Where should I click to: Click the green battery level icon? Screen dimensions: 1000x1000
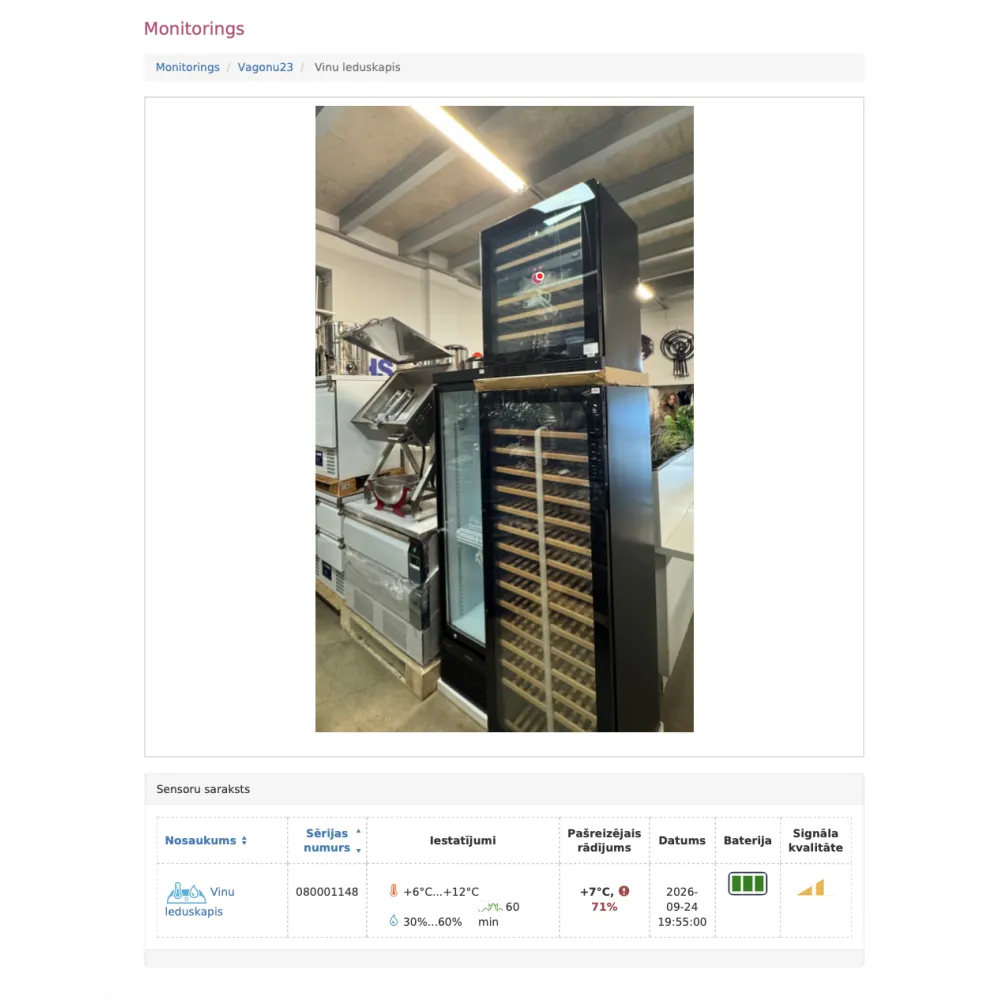click(x=747, y=883)
